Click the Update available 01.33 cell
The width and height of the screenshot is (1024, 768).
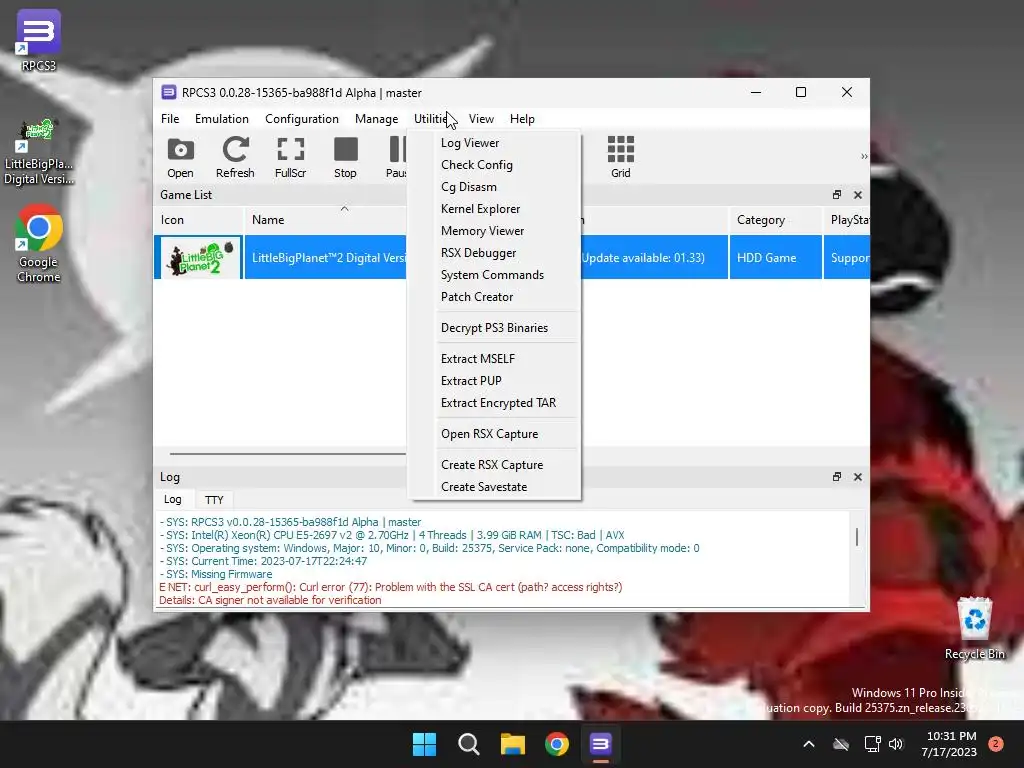coord(654,258)
